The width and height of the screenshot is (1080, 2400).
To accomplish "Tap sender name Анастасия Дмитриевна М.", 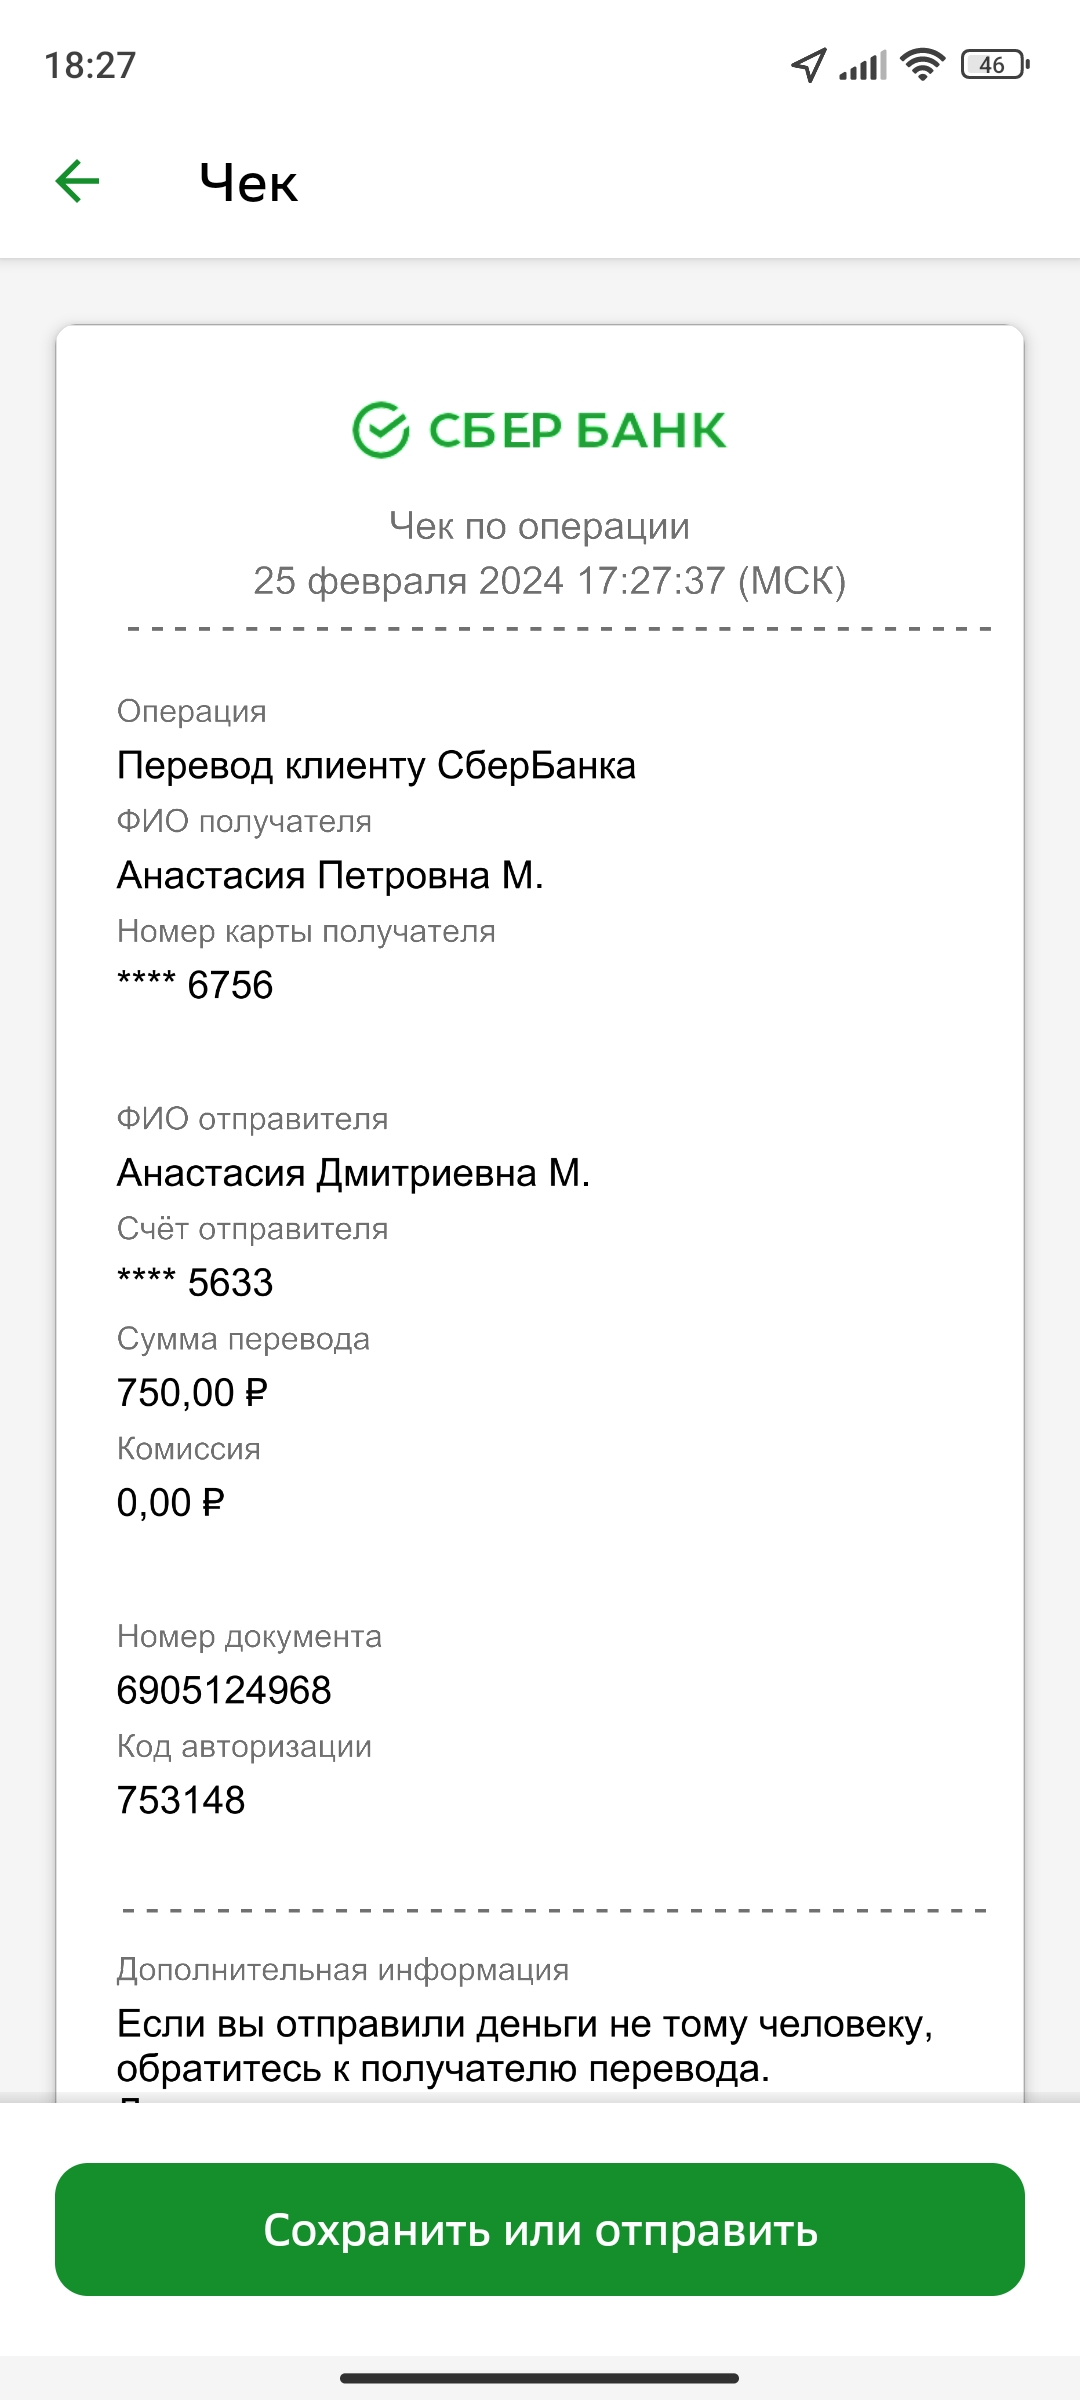I will pyautogui.click(x=354, y=1172).
